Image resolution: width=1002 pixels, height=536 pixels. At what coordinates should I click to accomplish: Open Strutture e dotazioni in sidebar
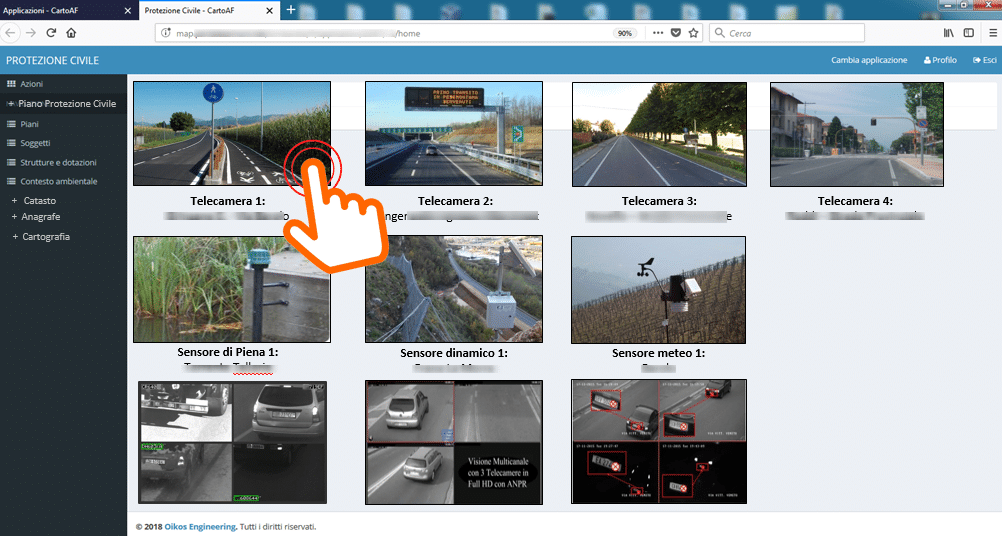[x=63, y=162]
